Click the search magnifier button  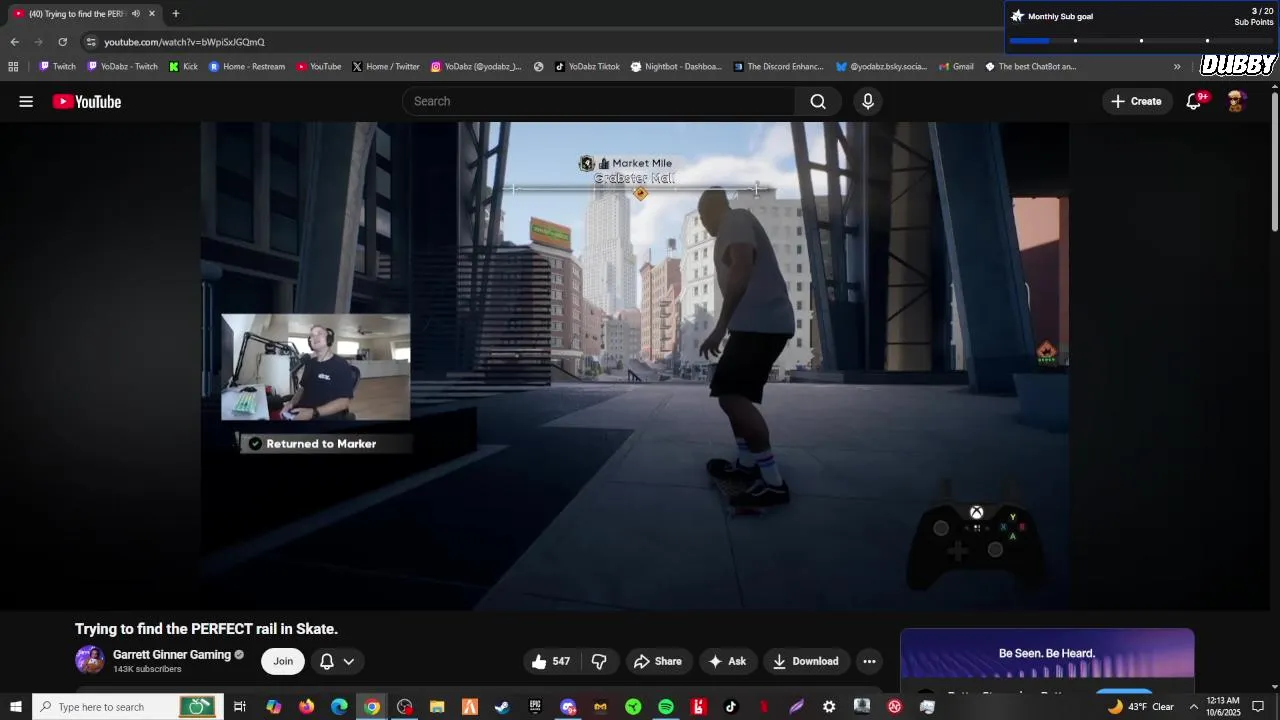(818, 101)
